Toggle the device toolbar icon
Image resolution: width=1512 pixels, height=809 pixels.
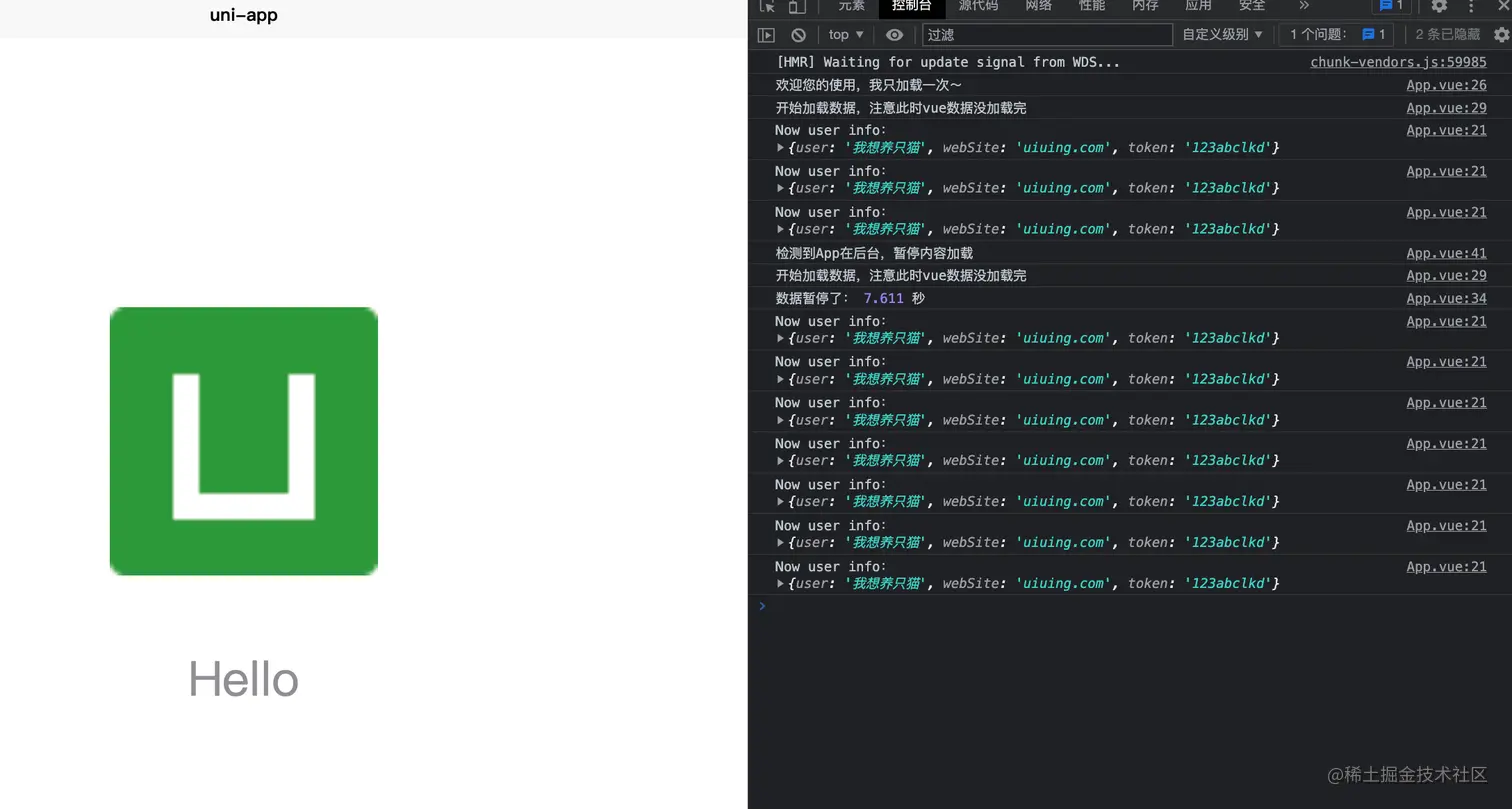[x=796, y=6]
